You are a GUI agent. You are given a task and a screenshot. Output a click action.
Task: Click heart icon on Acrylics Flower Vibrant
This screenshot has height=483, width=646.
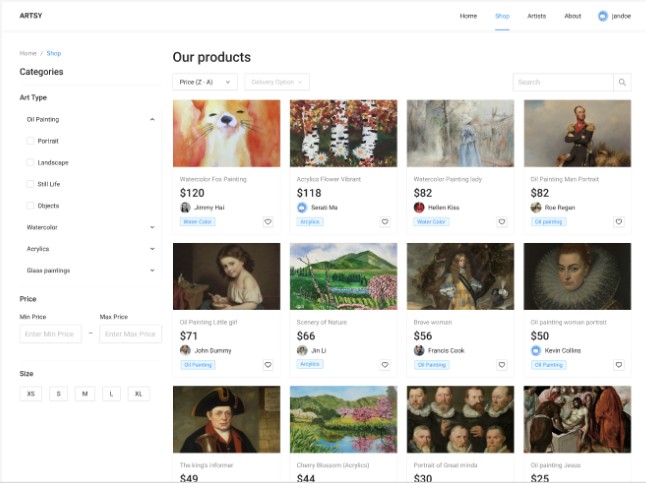(x=385, y=222)
